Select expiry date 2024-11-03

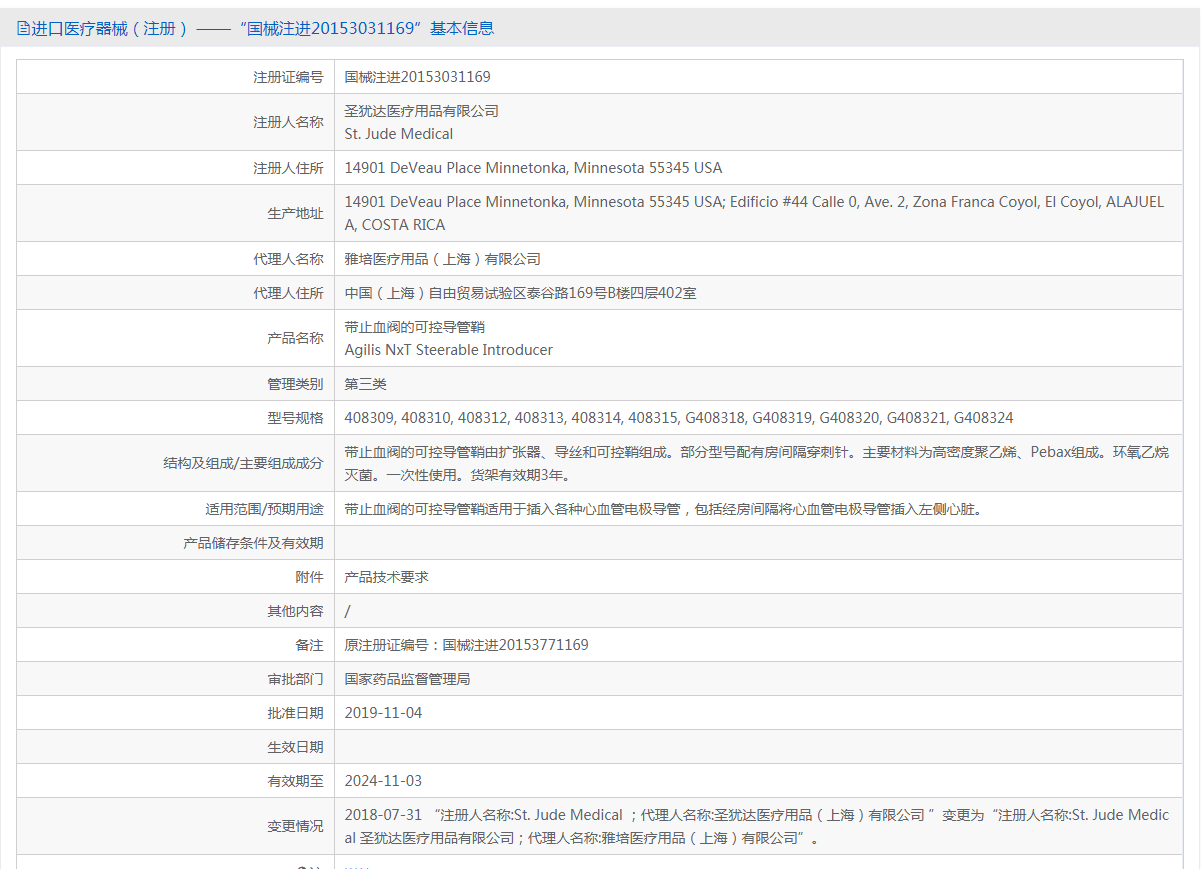point(384,781)
